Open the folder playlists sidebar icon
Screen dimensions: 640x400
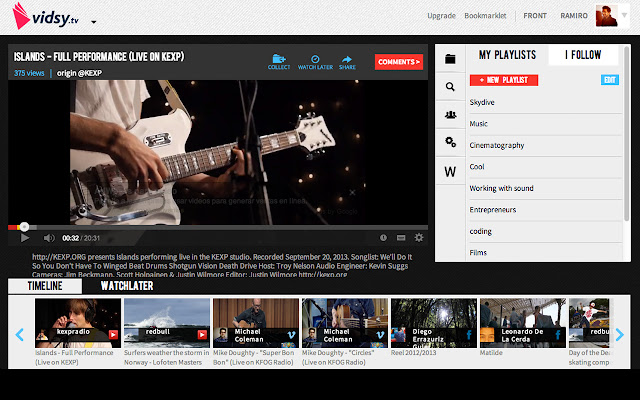(450, 59)
